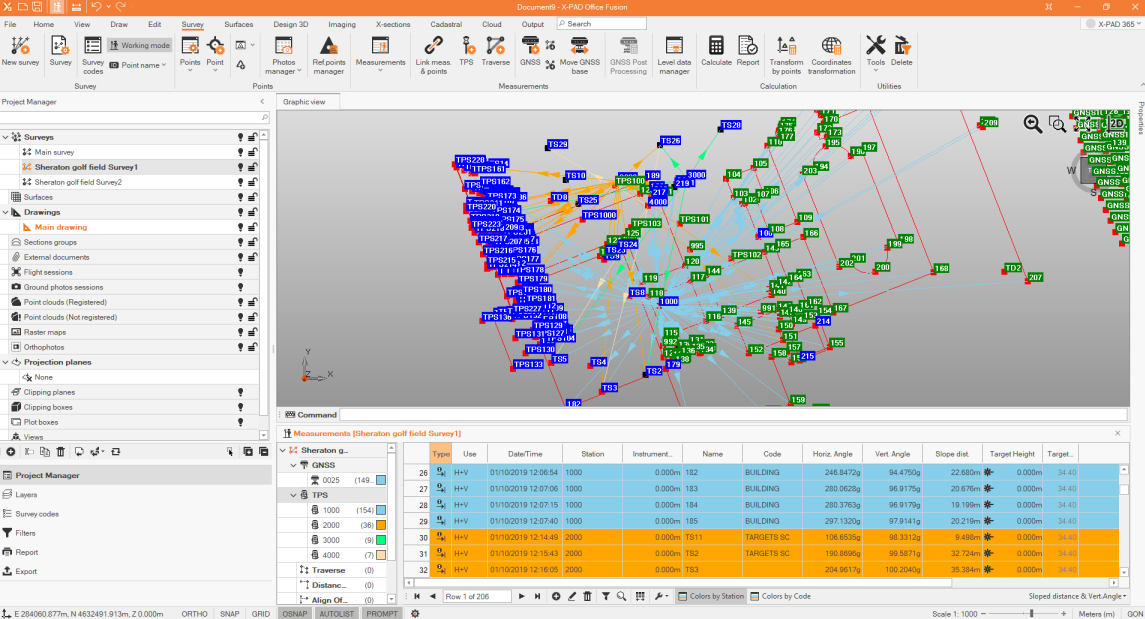Collapse the Drawings tree node
The height and width of the screenshot is (619, 1145).
click(6, 212)
